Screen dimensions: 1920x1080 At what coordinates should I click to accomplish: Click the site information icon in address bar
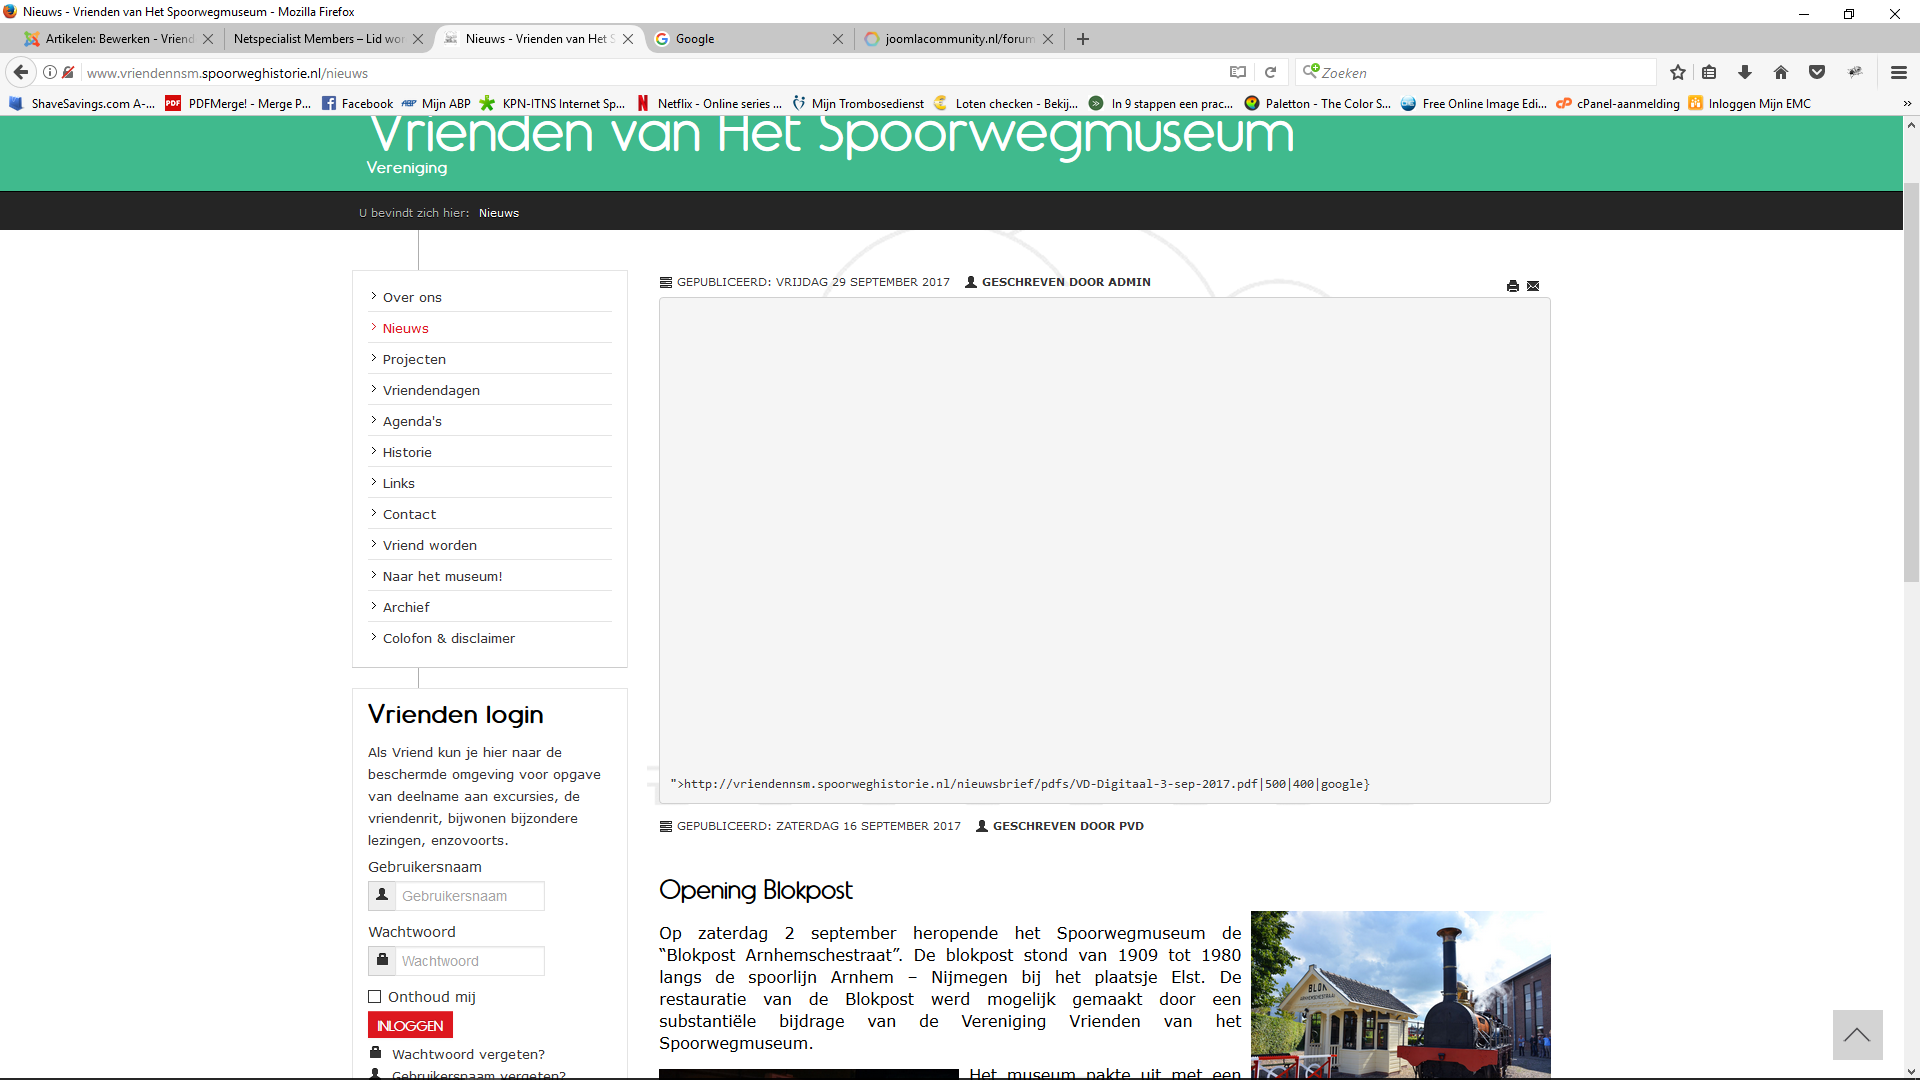50,72
